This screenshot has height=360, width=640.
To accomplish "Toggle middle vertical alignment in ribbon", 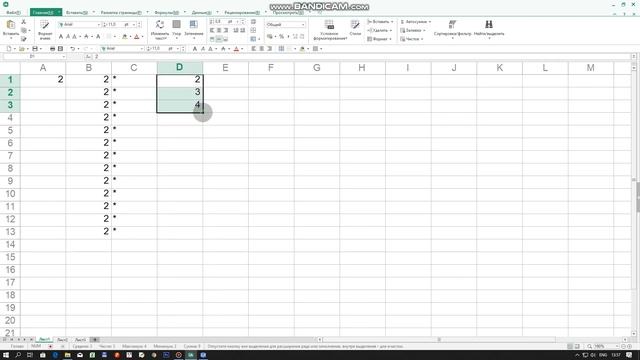I will click(219, 39).
